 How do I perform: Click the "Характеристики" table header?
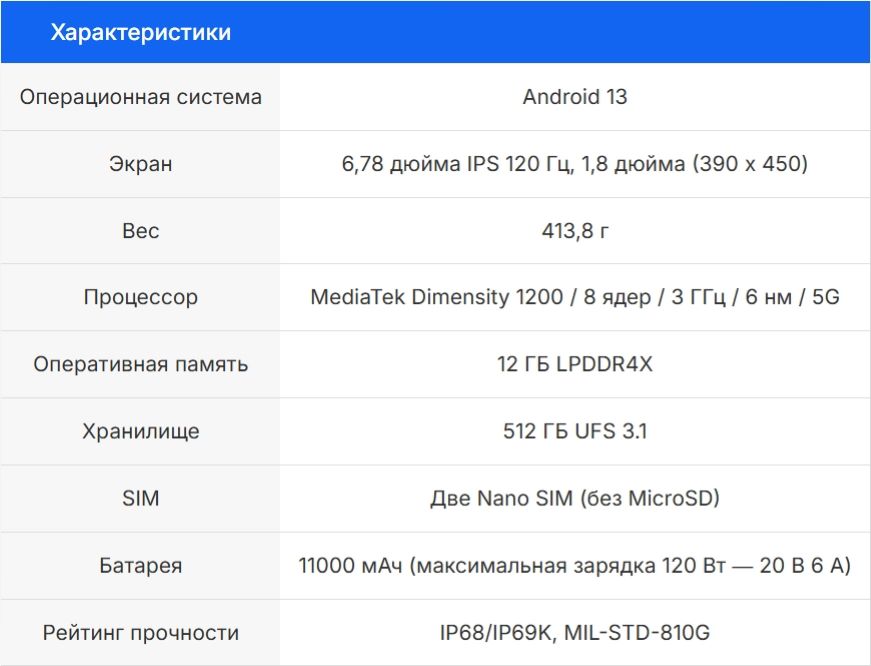[x=141, y=33]
